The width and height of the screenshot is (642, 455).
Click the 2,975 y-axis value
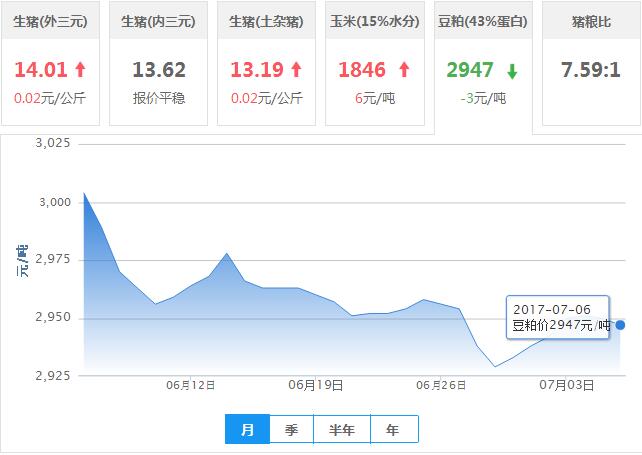(53, 259)
